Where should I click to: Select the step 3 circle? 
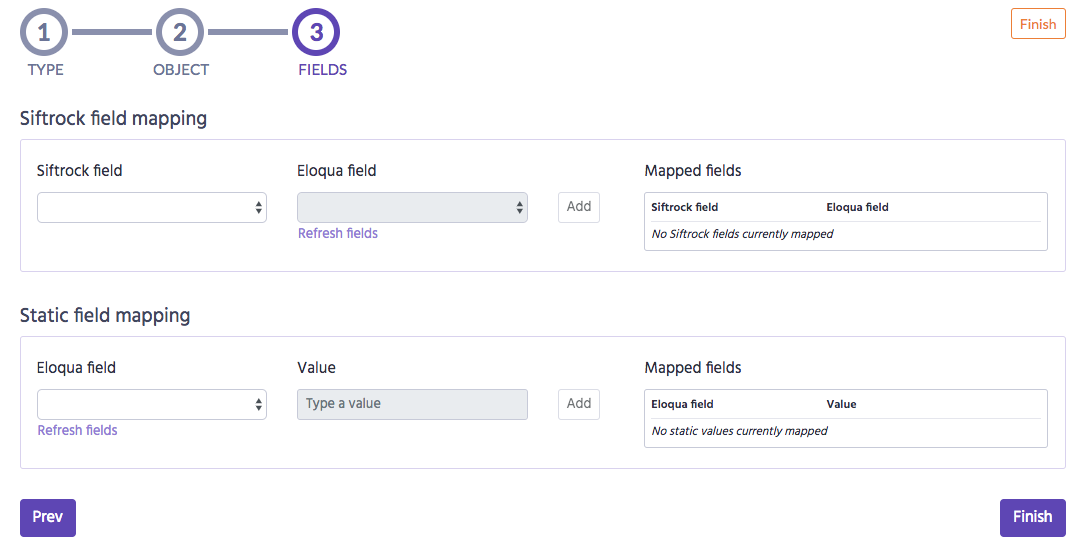point(316,32)
